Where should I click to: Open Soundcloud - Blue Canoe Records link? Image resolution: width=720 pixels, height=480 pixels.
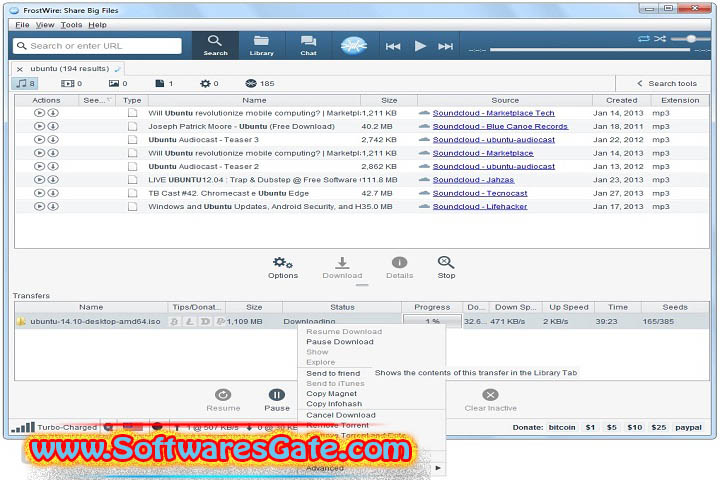pyautogui.click(x=500, y=126)
